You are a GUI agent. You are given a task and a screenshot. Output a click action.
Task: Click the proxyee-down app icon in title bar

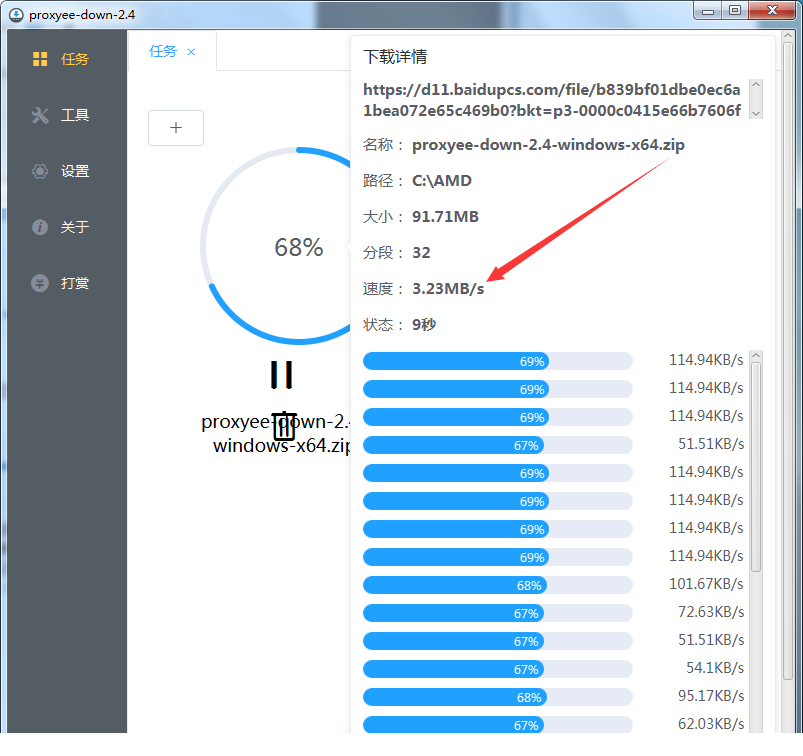16,15
